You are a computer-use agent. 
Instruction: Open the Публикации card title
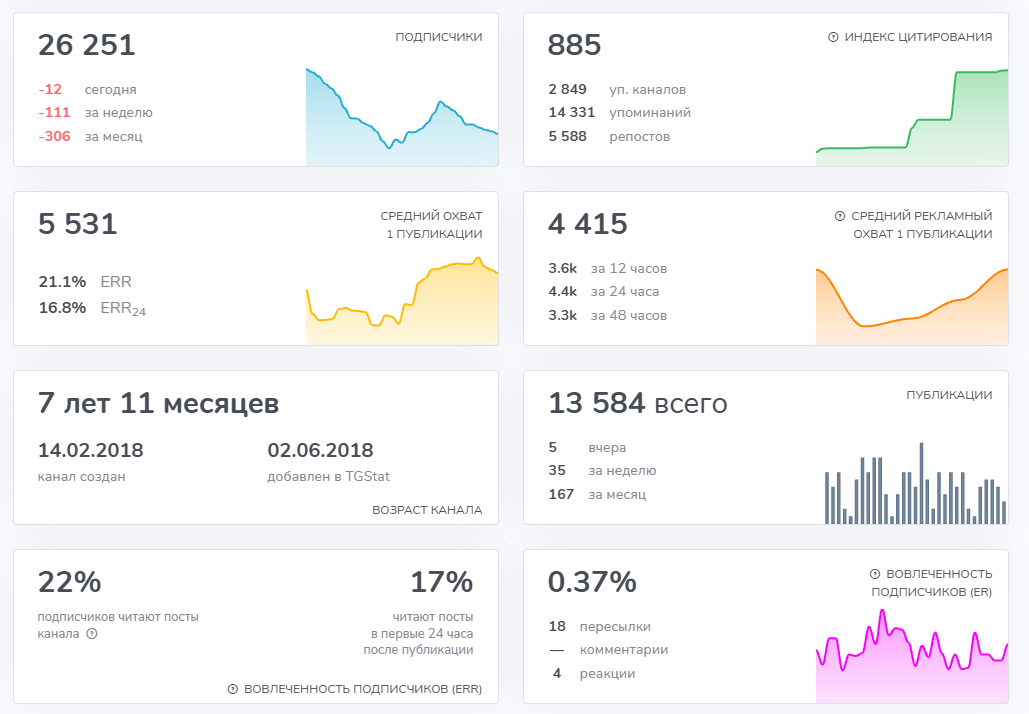click(x=949, y=395)
